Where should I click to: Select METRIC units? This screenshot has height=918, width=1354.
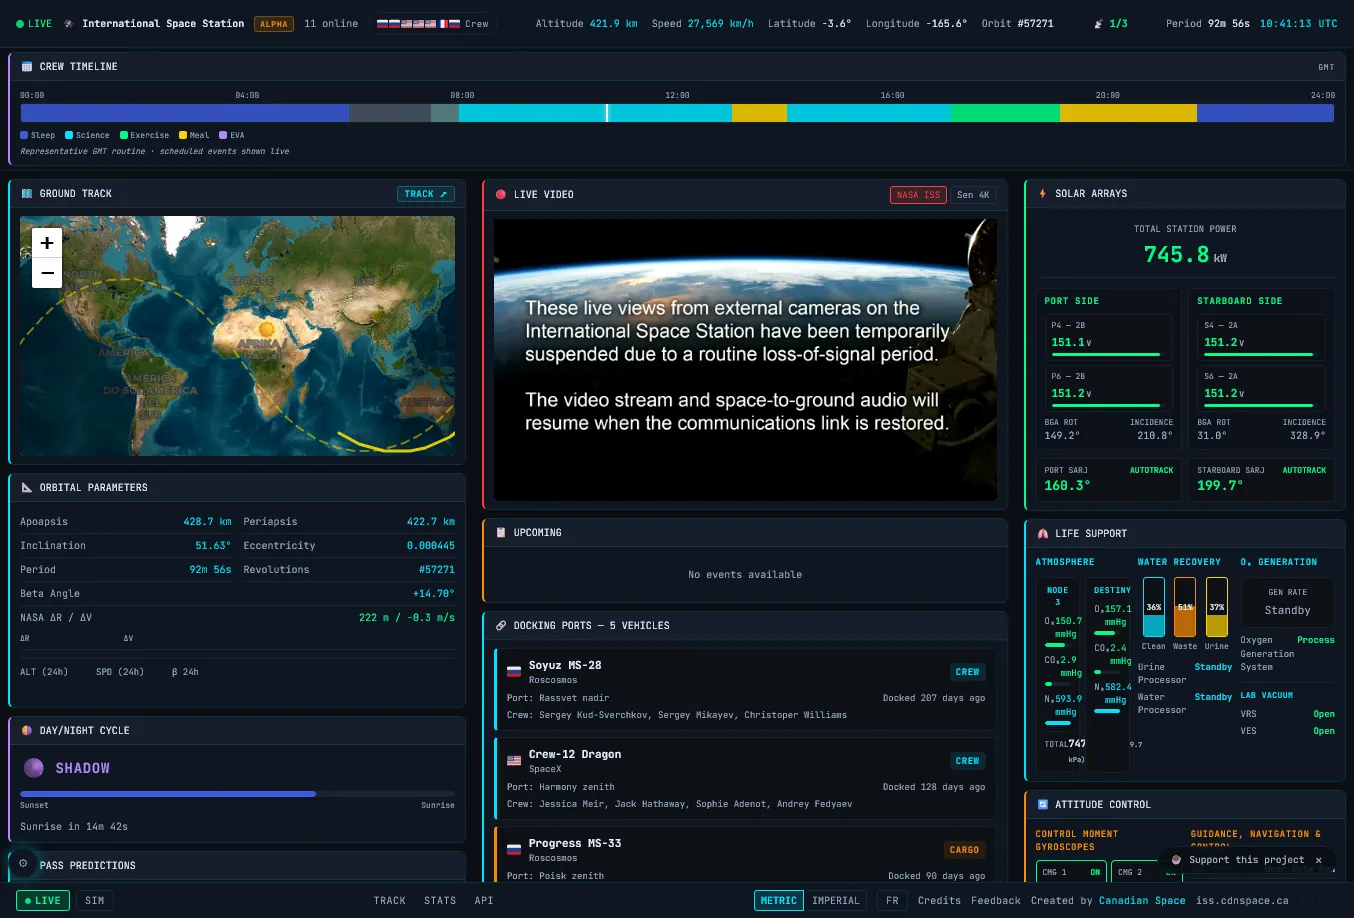[779, 900]
